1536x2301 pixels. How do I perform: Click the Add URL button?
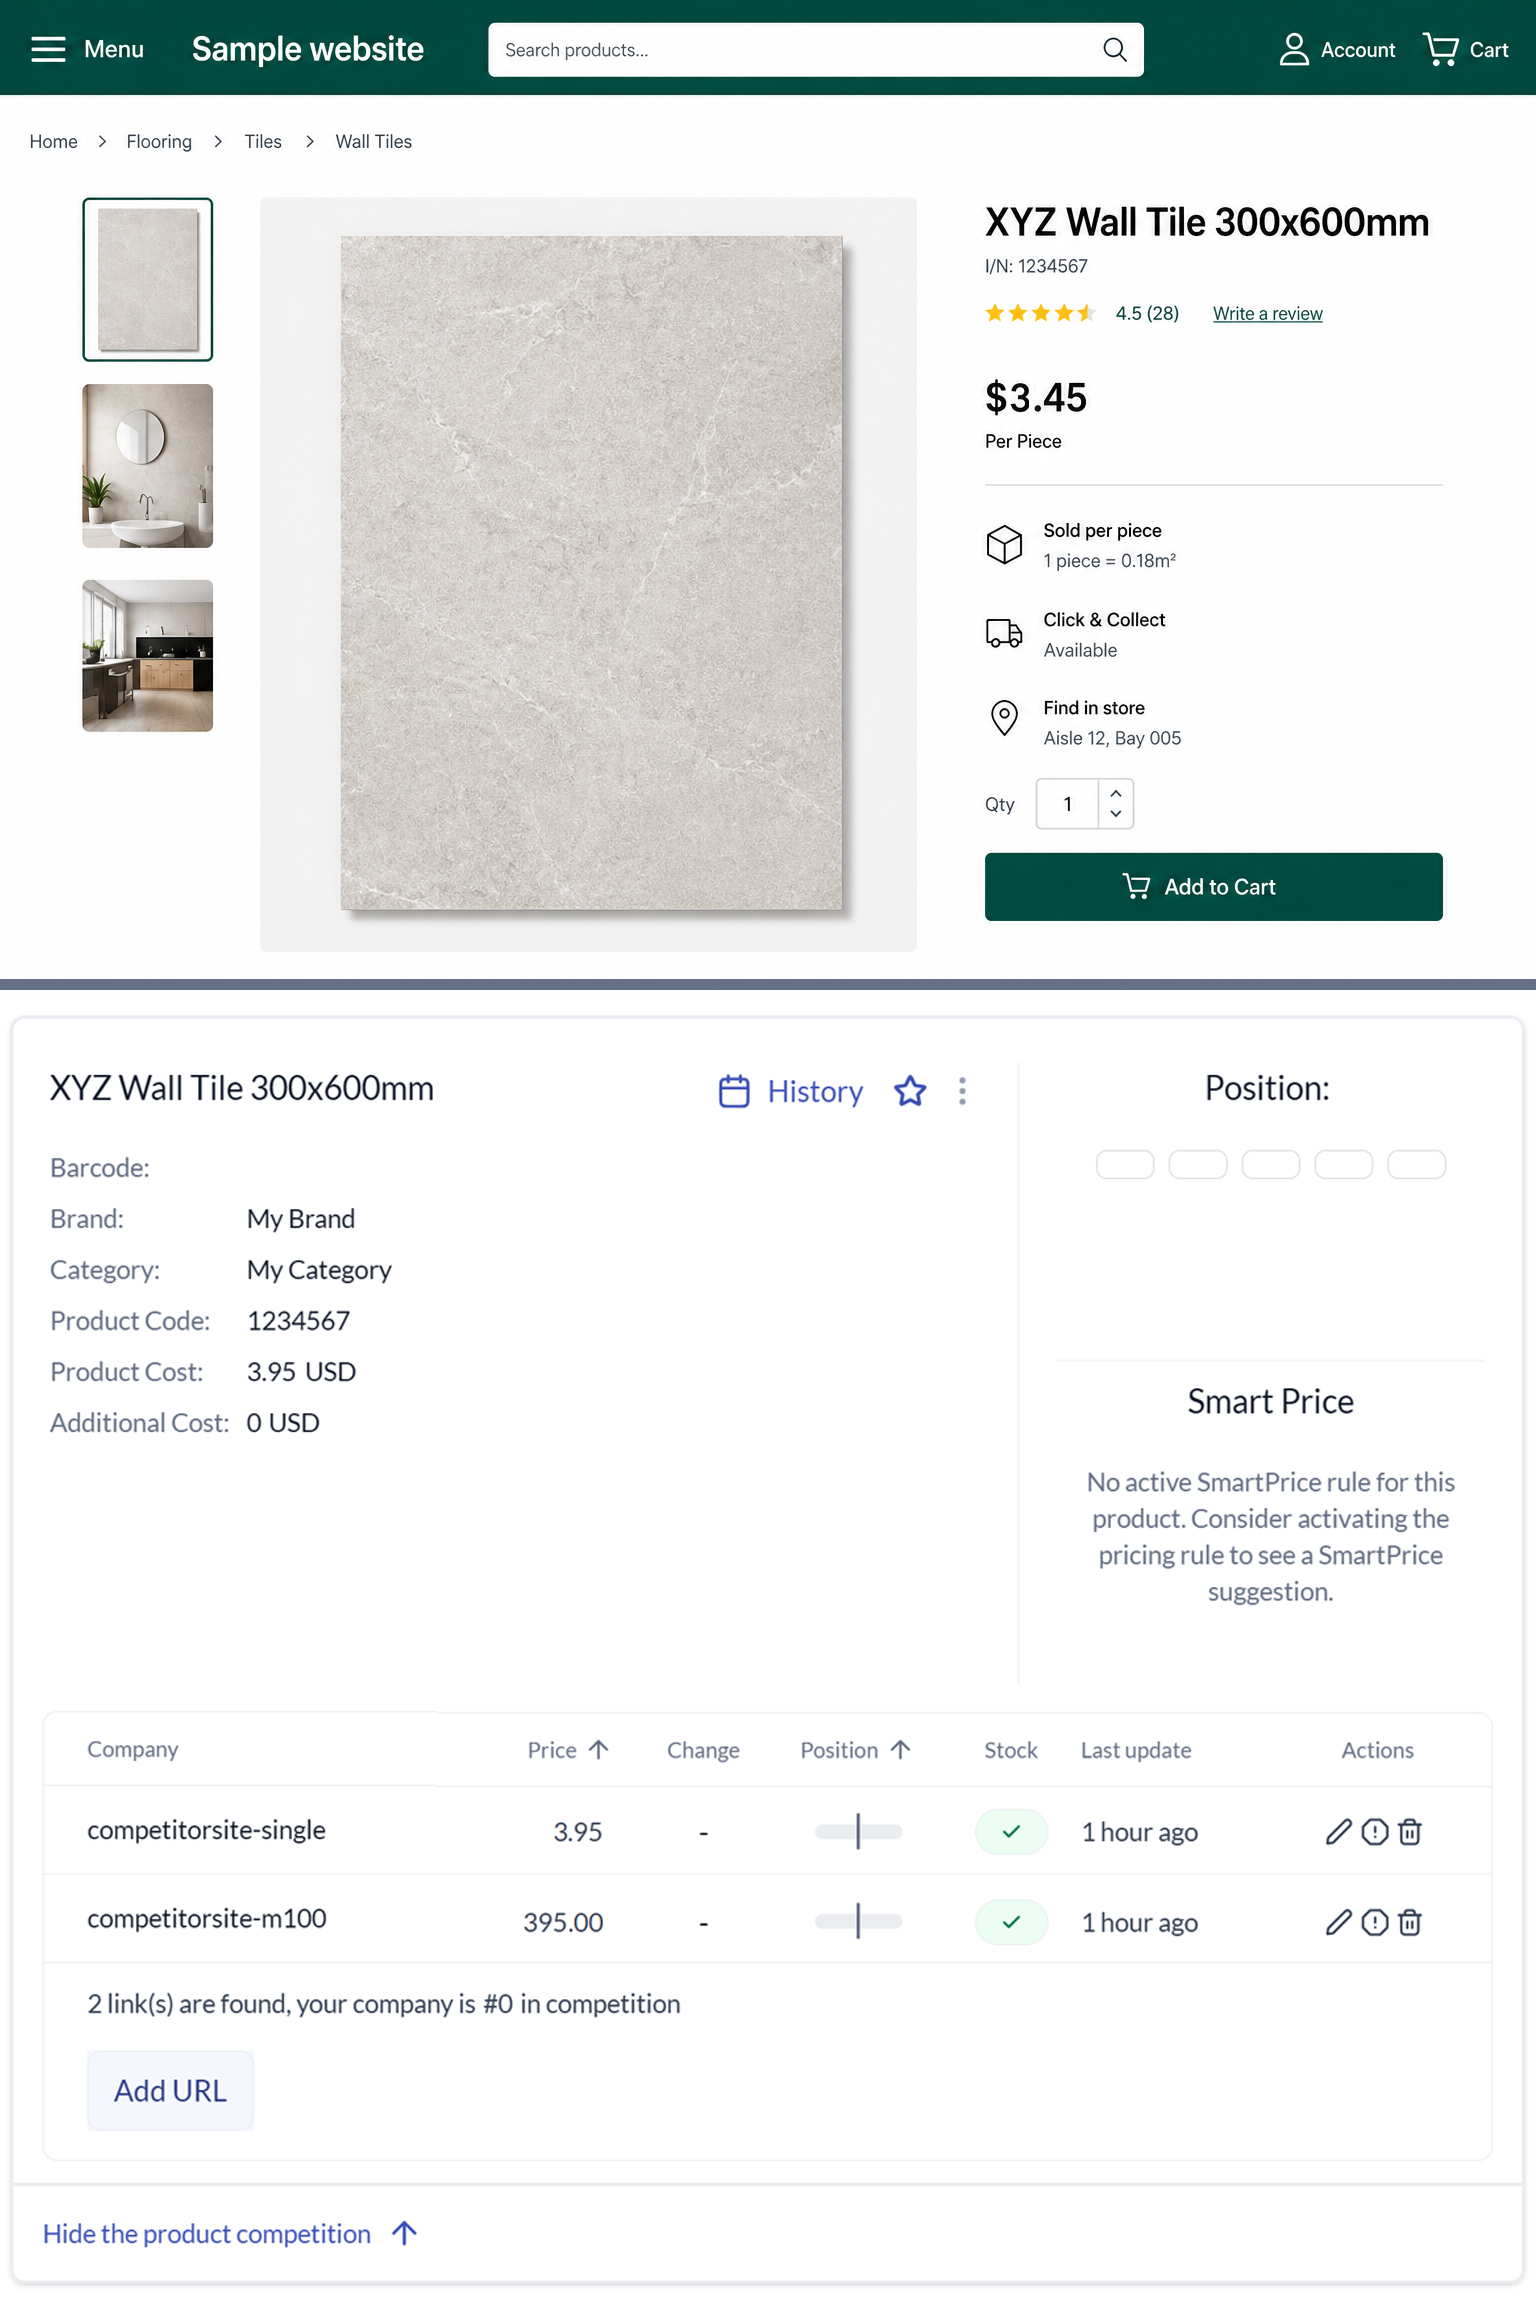point(170,2091)
